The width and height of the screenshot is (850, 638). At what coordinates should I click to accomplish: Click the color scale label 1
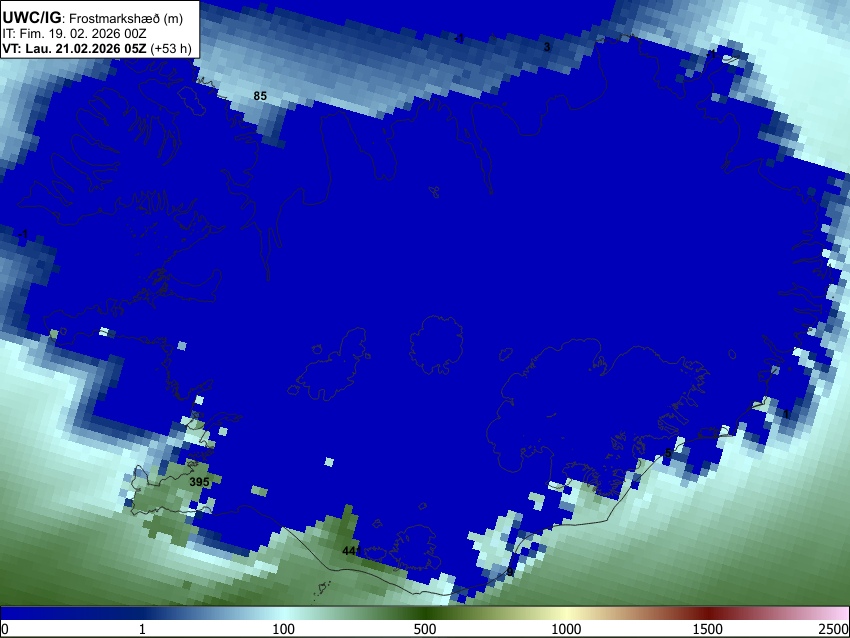coord(142,629)
